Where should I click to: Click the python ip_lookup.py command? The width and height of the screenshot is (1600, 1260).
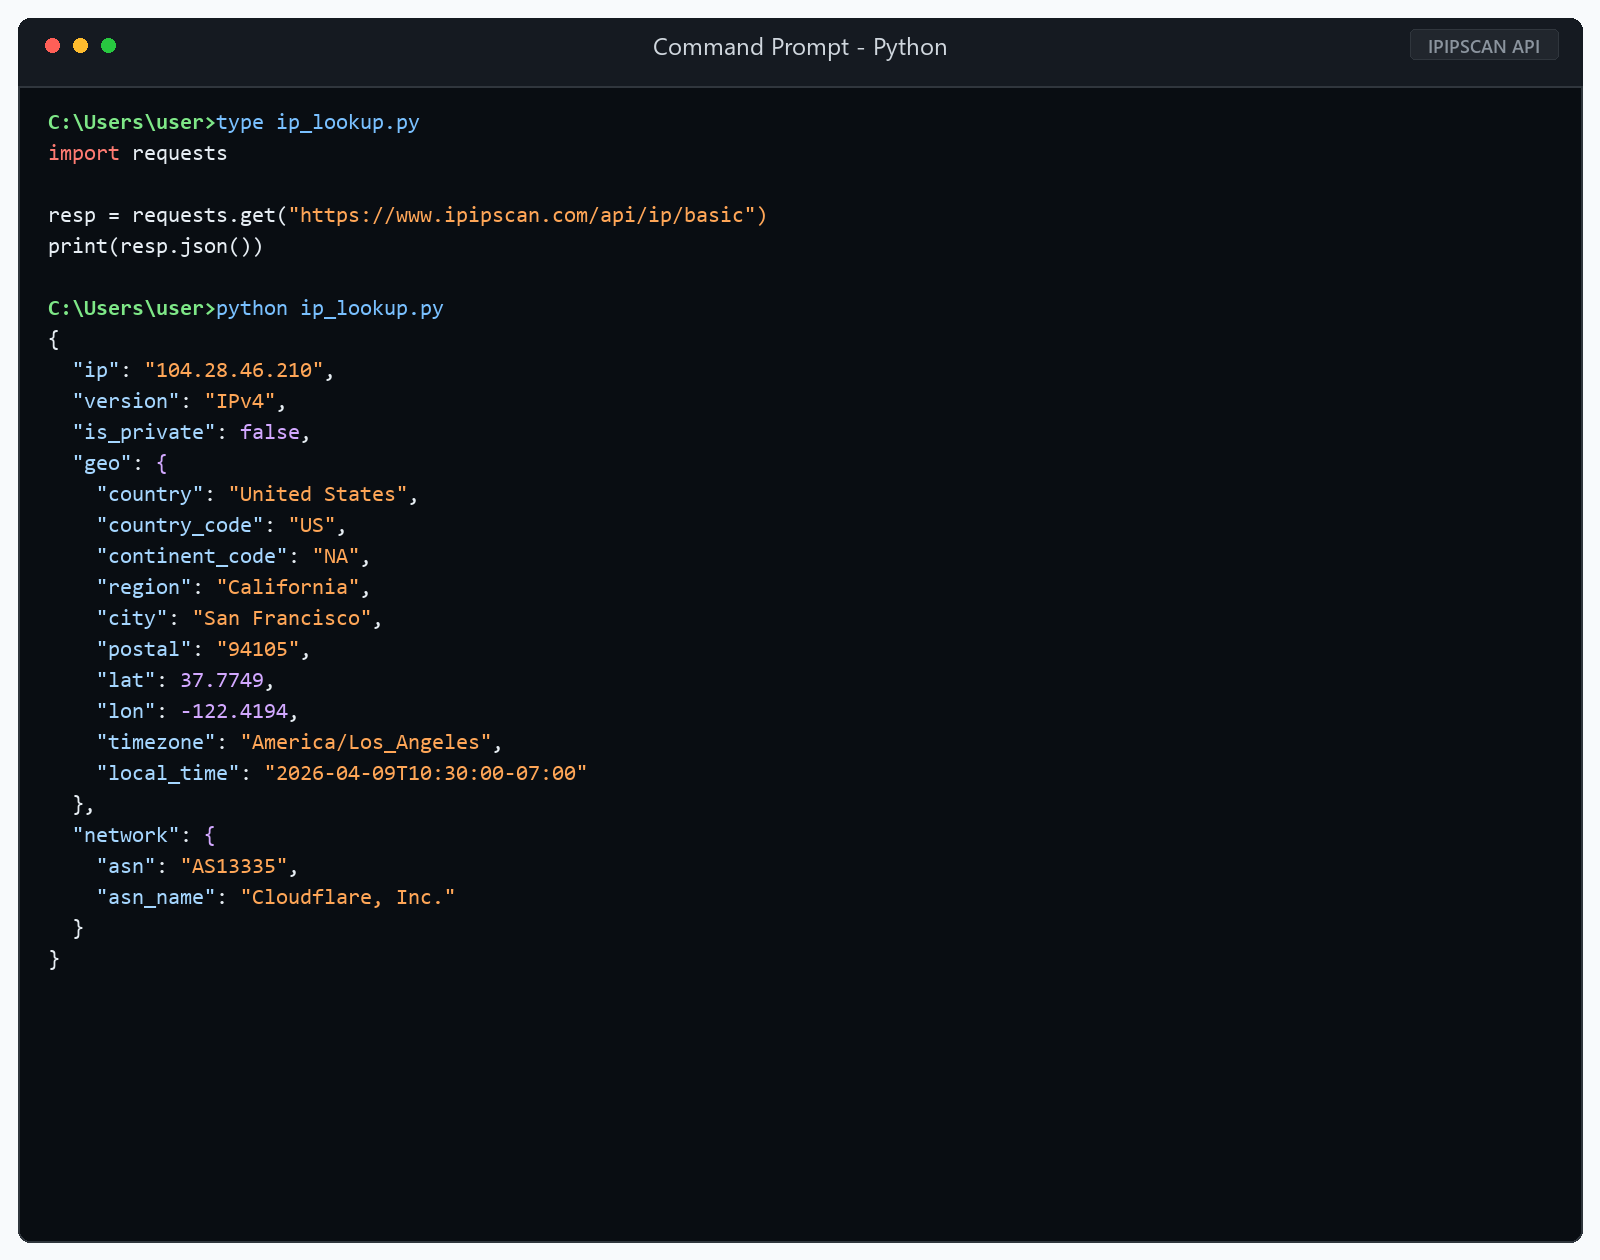(x=330, y=308)
